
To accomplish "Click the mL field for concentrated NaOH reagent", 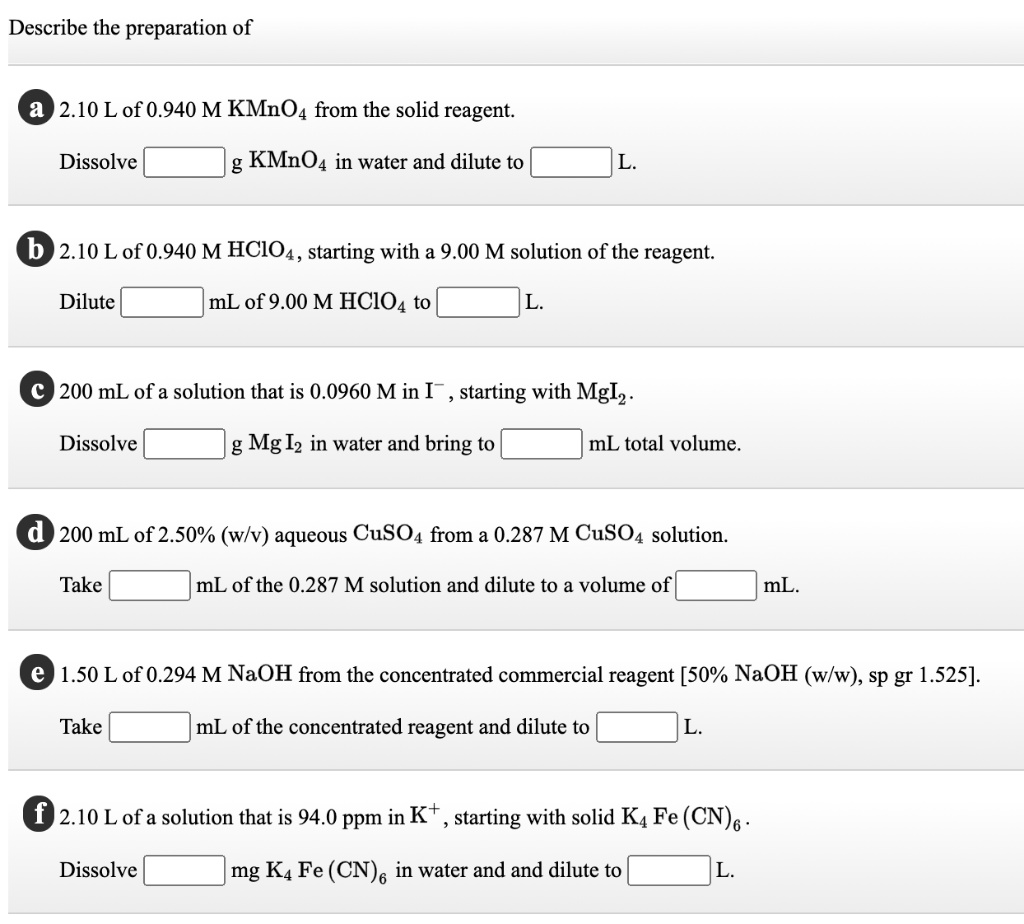I will (149, 727).
